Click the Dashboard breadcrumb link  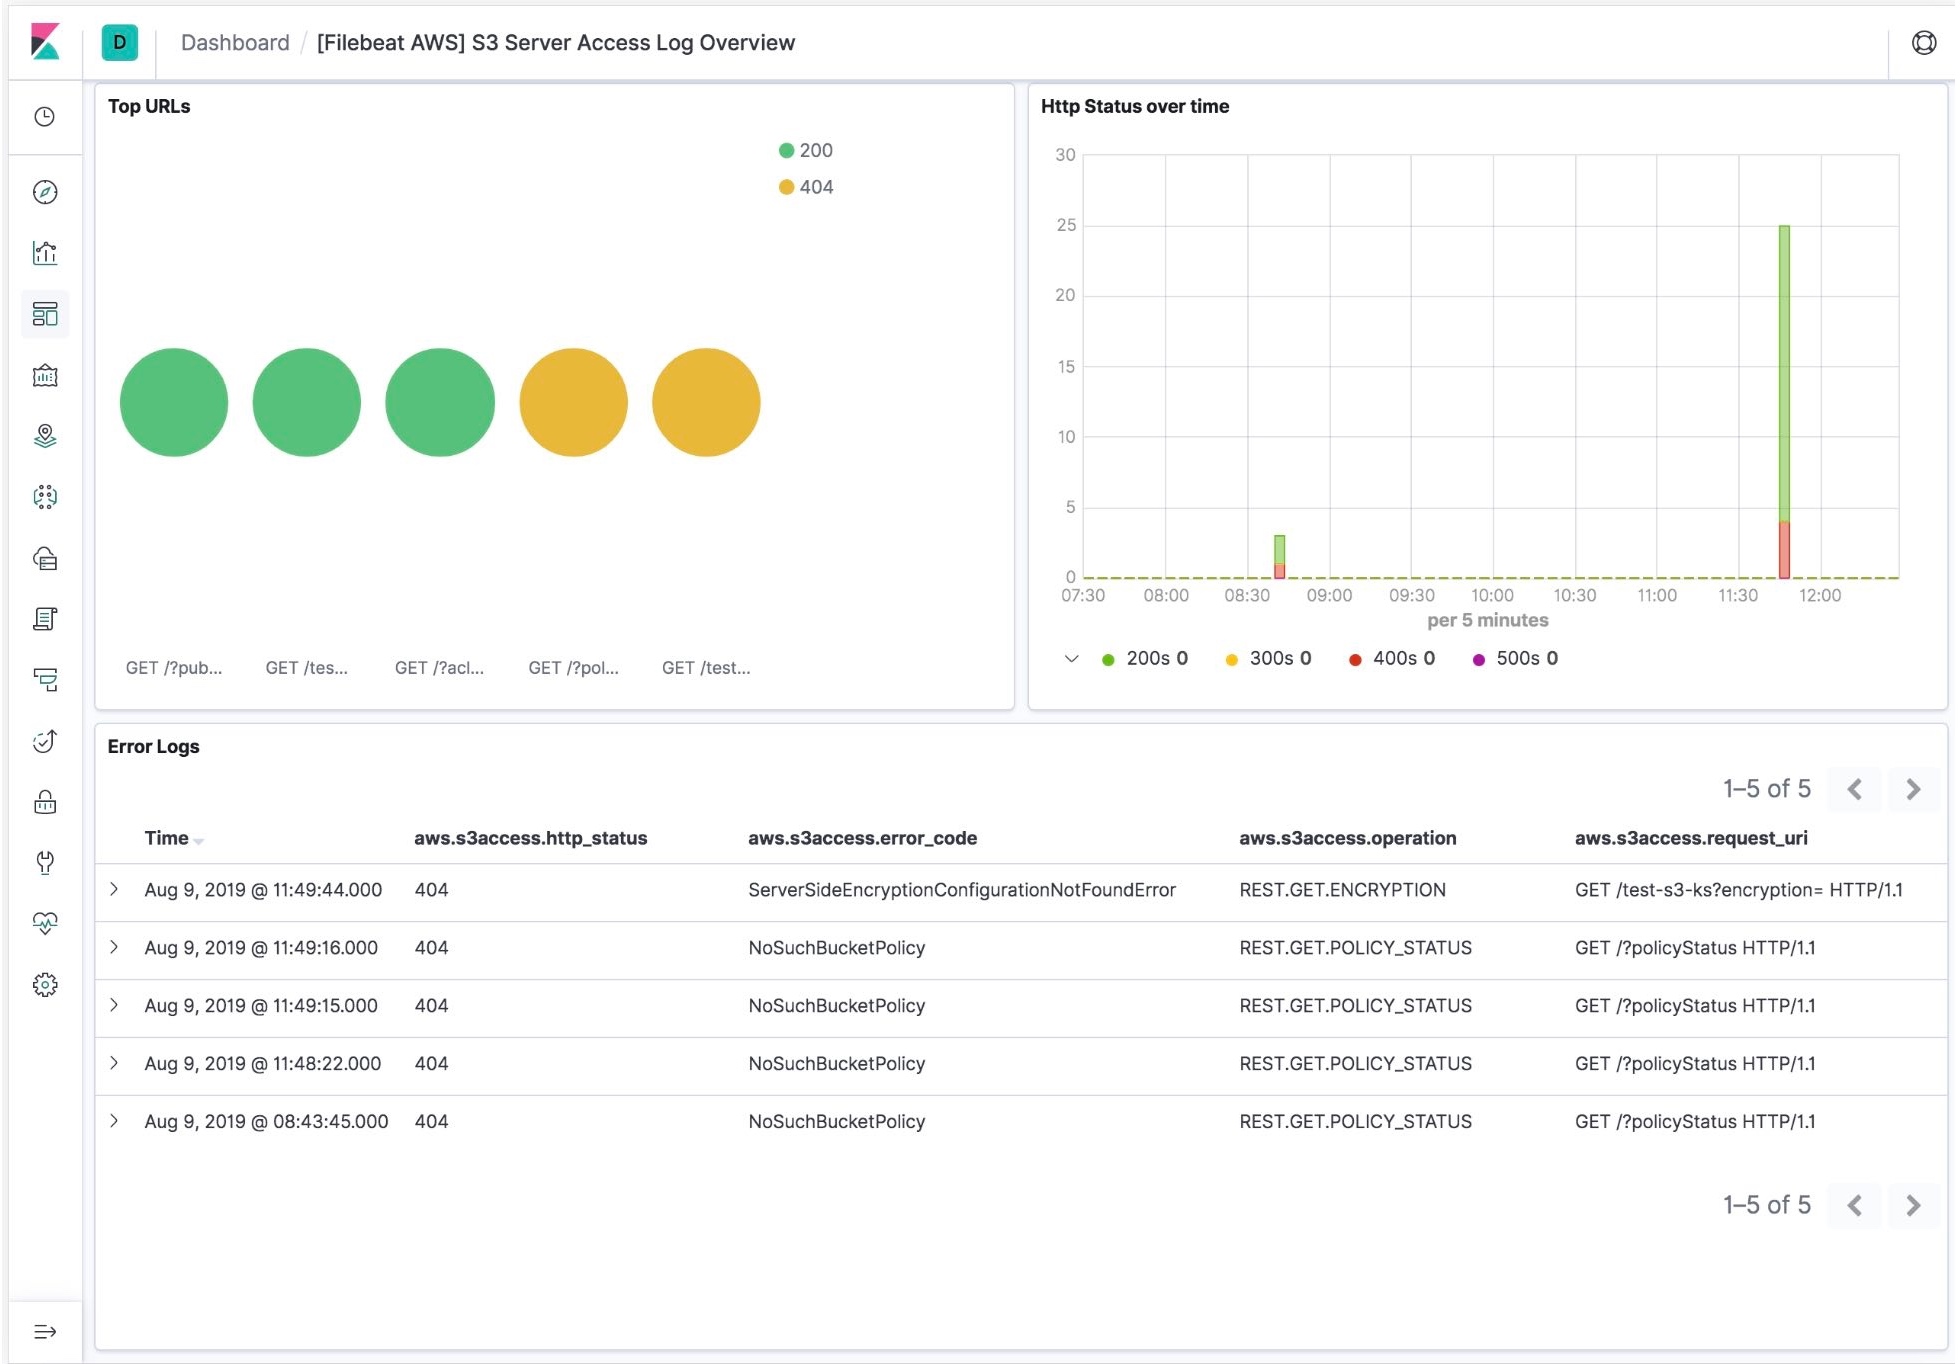click(235, 42)
